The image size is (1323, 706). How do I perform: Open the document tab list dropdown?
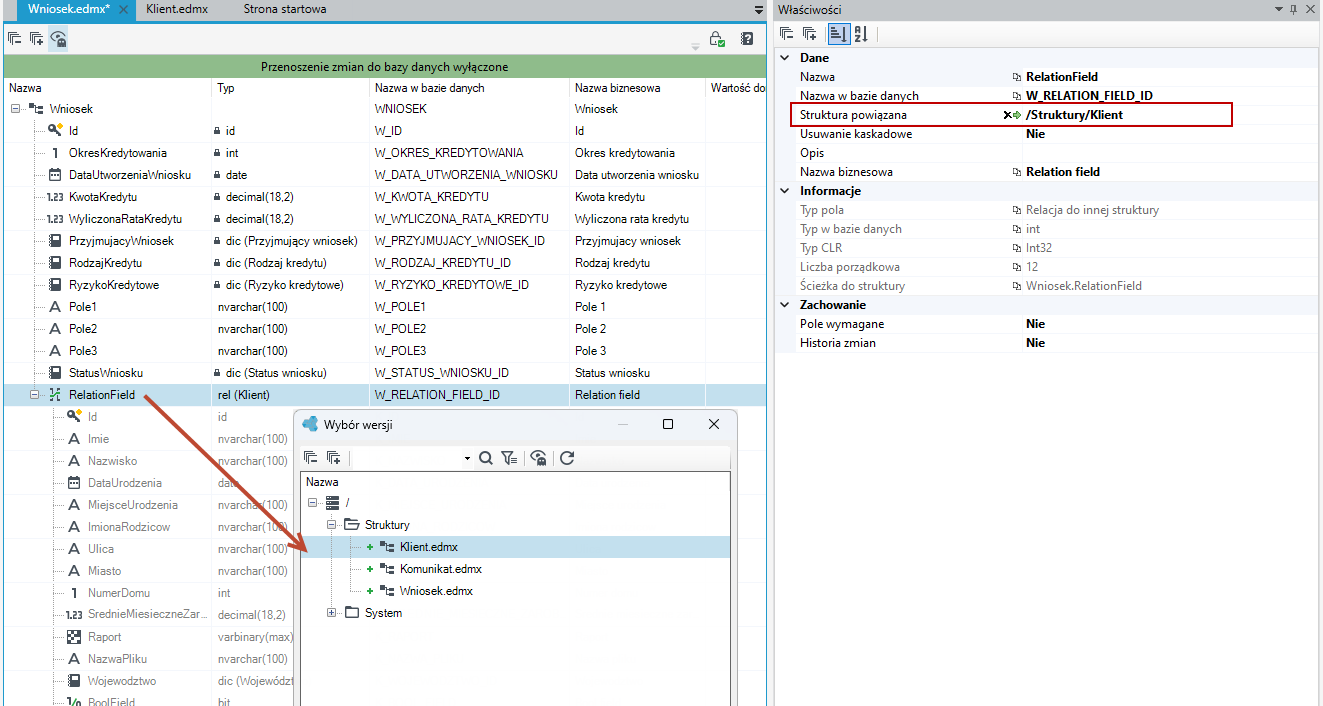[759, 9]
